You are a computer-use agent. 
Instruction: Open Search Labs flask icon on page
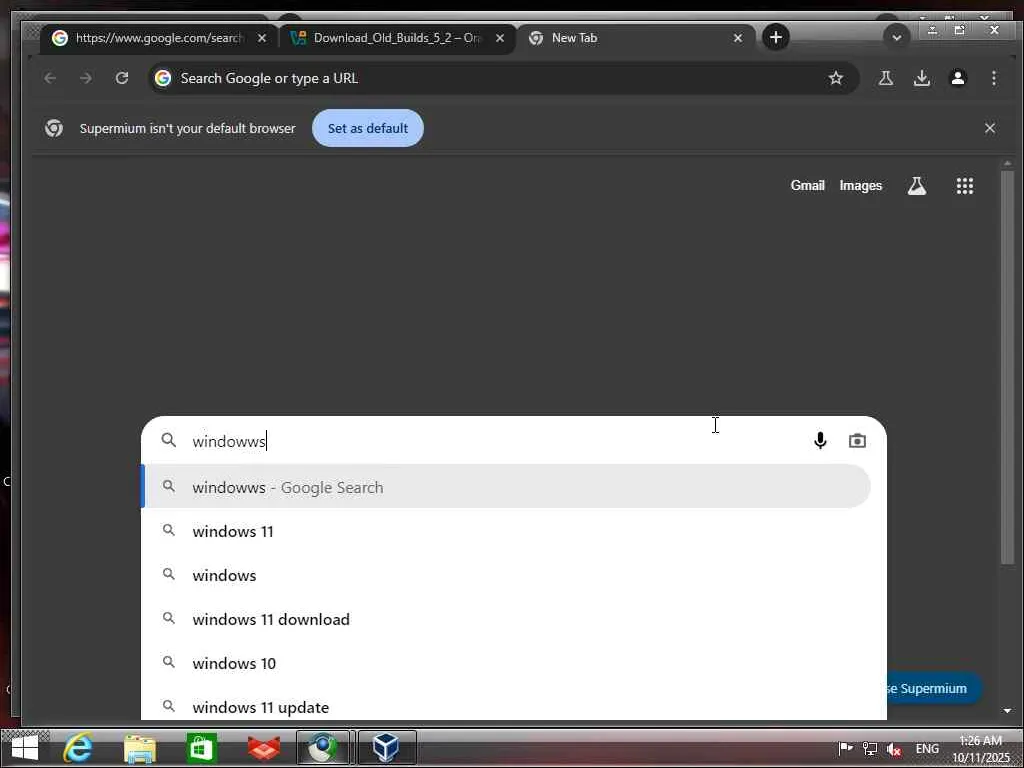tap(916, 185)
